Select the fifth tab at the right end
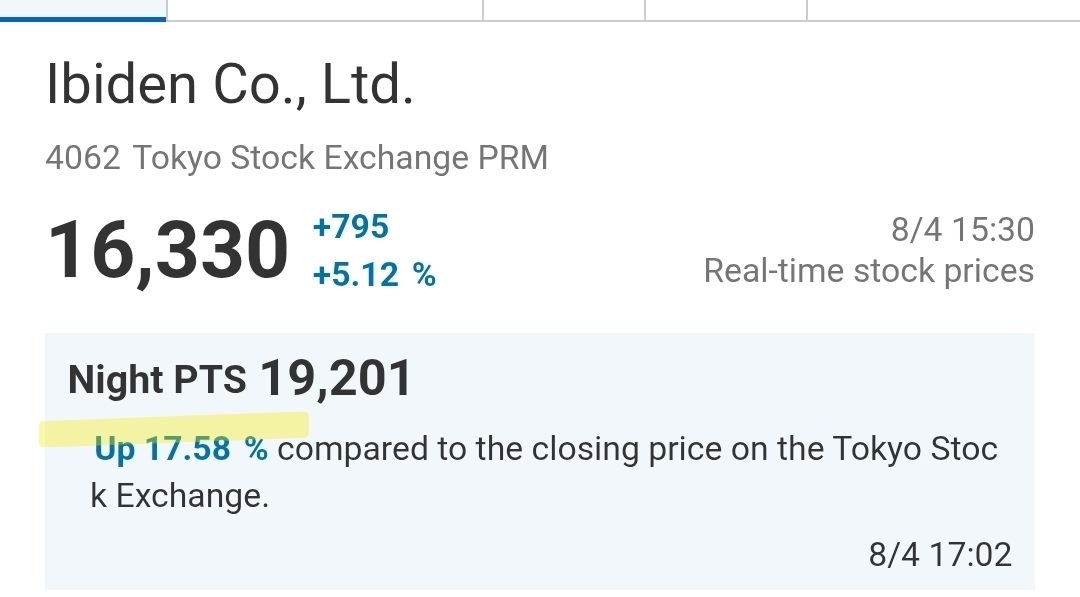Viewport: 1080px width, 597px height. coord(943,10)
